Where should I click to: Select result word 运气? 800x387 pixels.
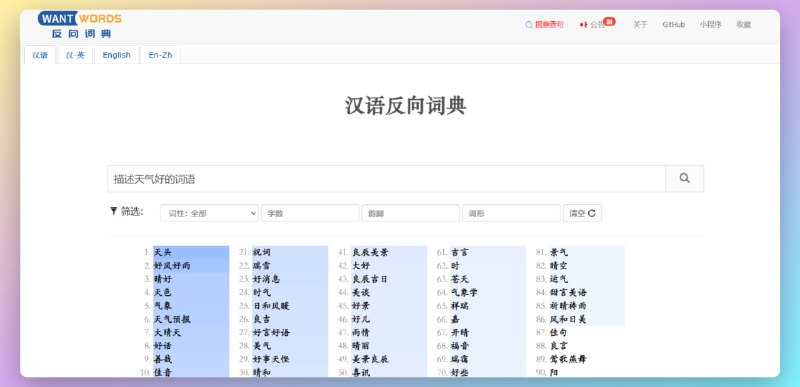point(559,279)
